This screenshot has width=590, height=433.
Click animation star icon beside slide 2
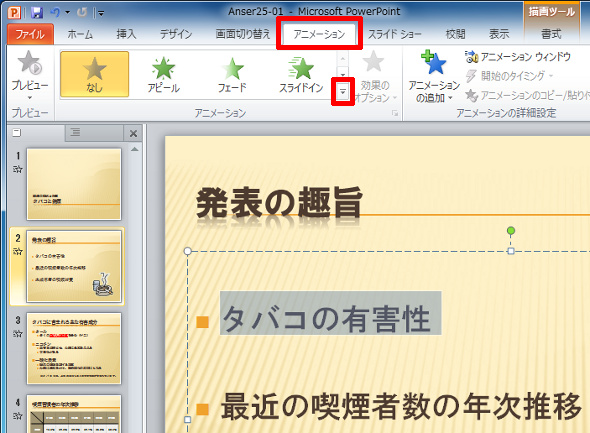[x=18, y=251]
